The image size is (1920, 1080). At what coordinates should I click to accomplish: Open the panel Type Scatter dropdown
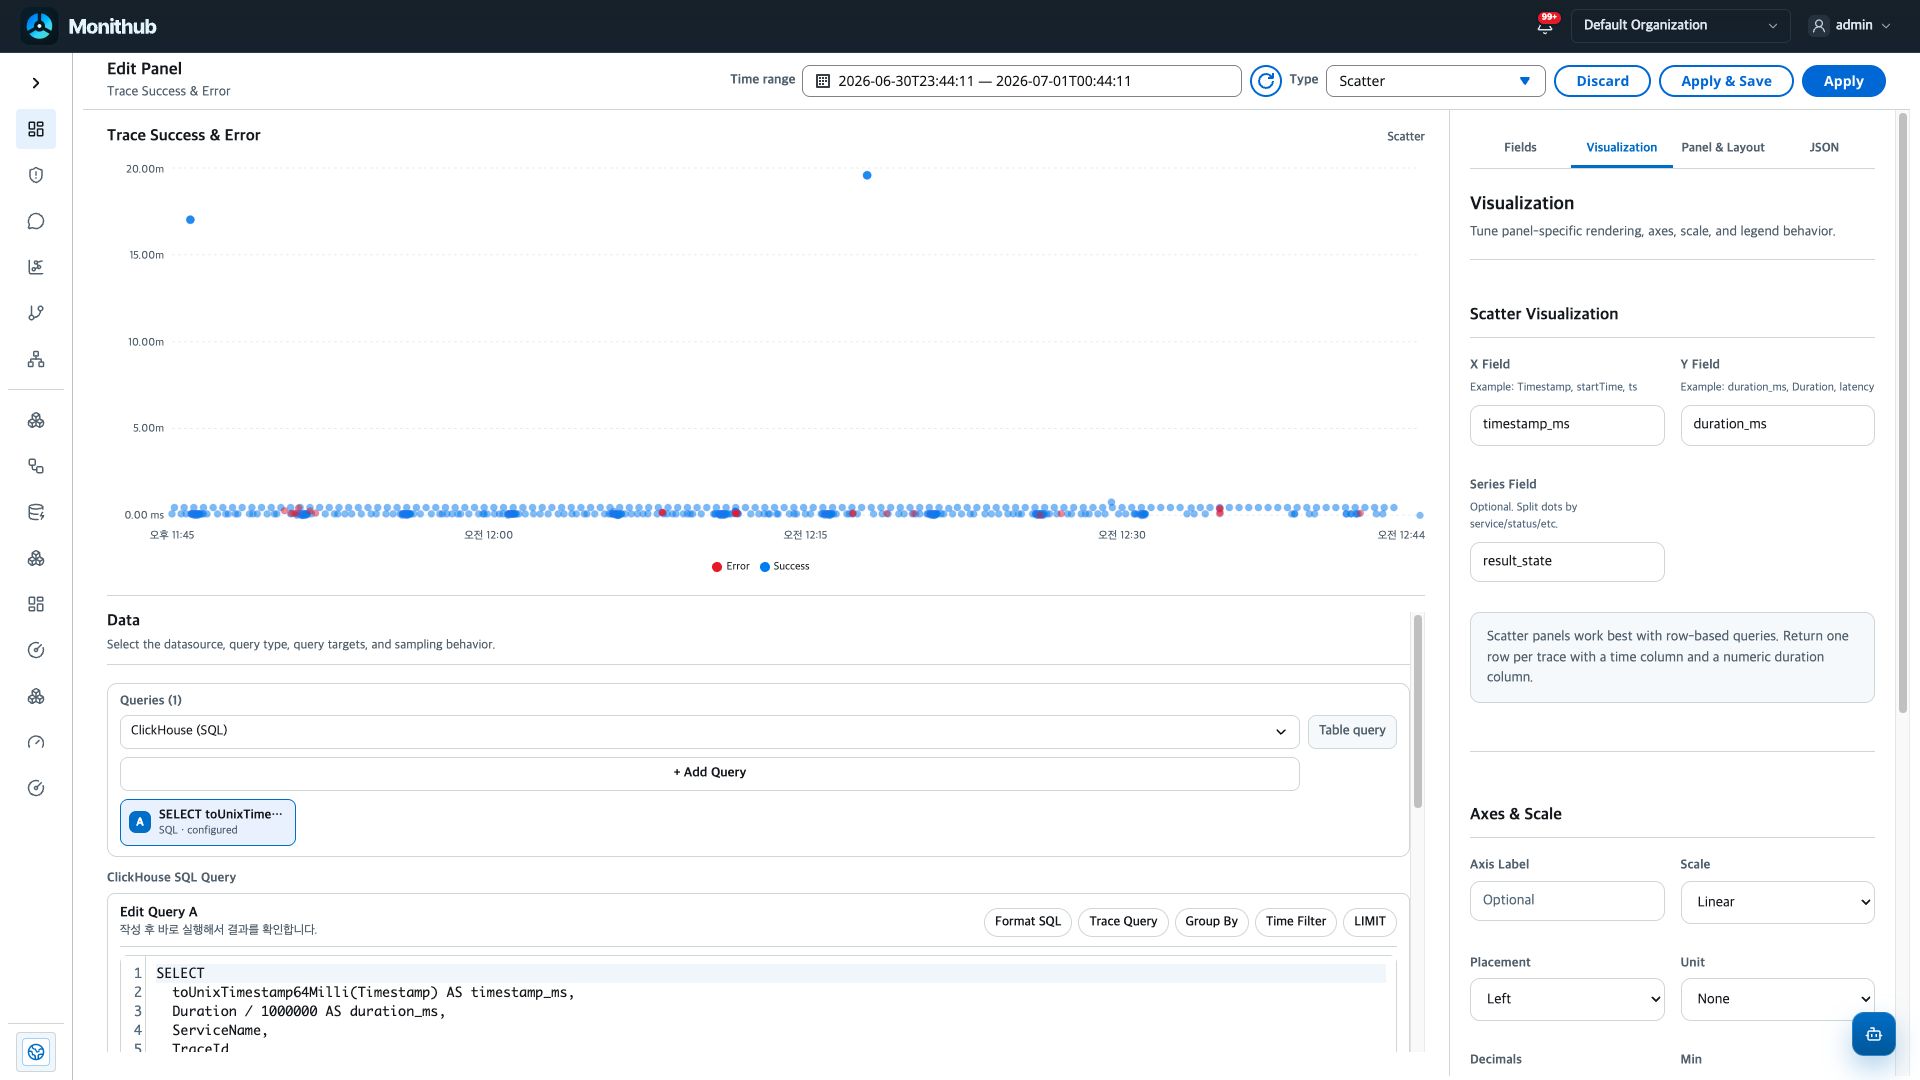(x=1435, y=81)
